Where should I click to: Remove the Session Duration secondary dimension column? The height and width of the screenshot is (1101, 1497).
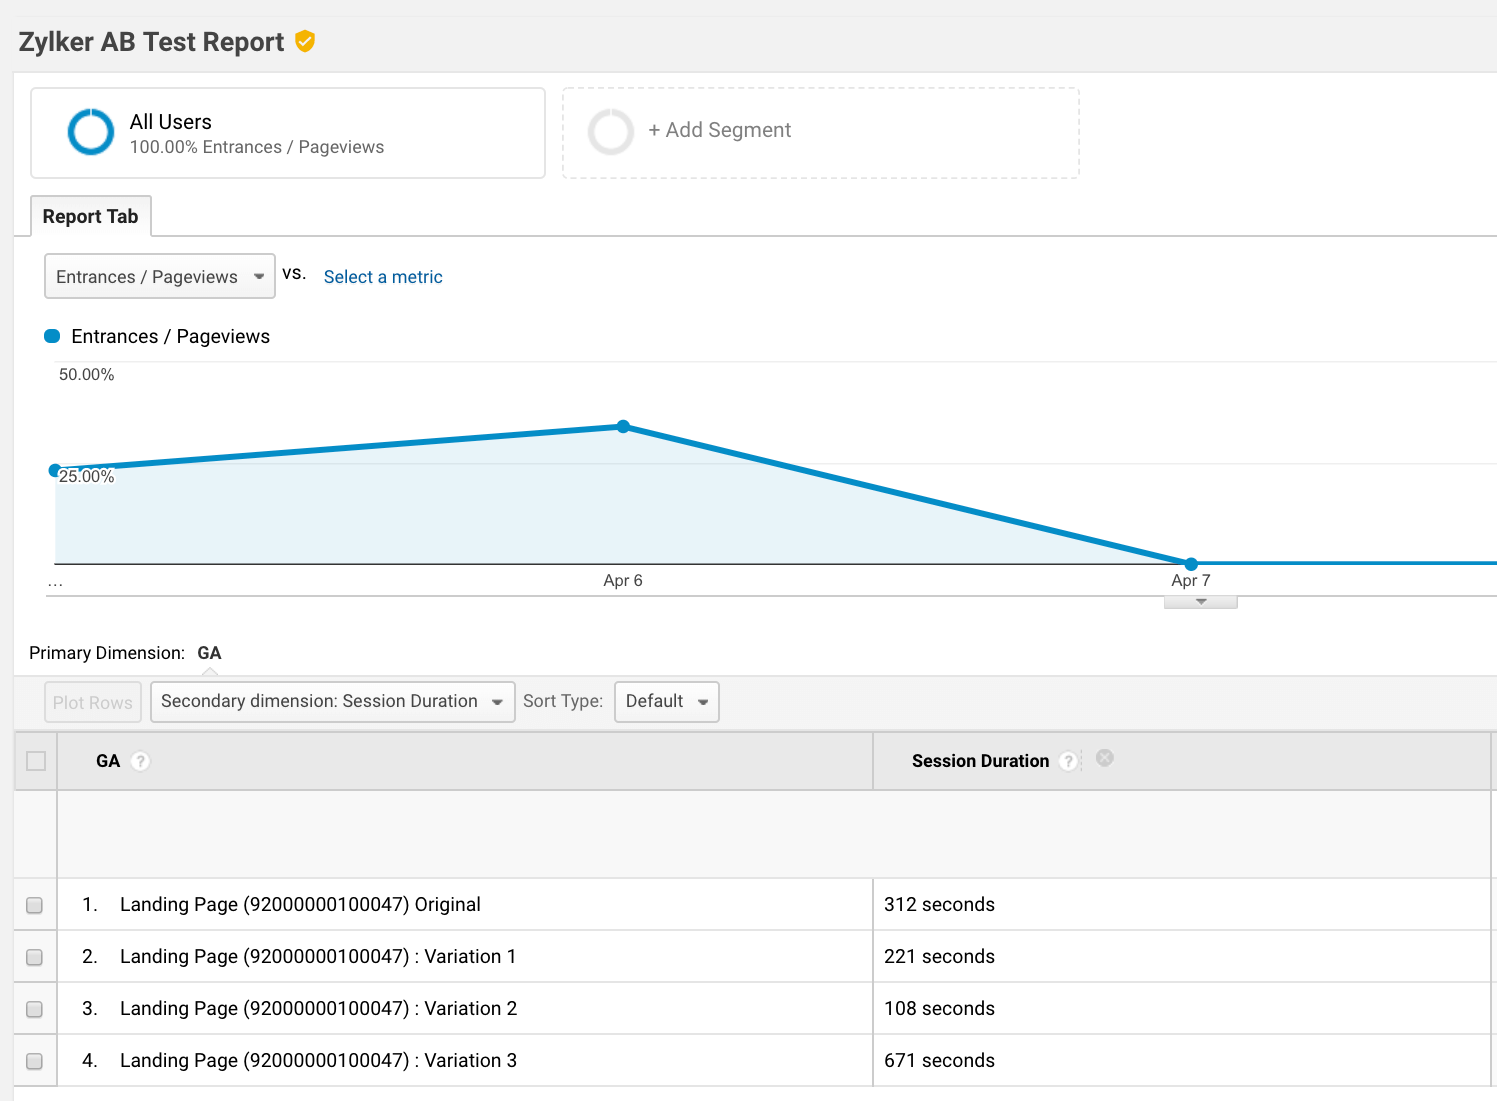(1104, 758)
